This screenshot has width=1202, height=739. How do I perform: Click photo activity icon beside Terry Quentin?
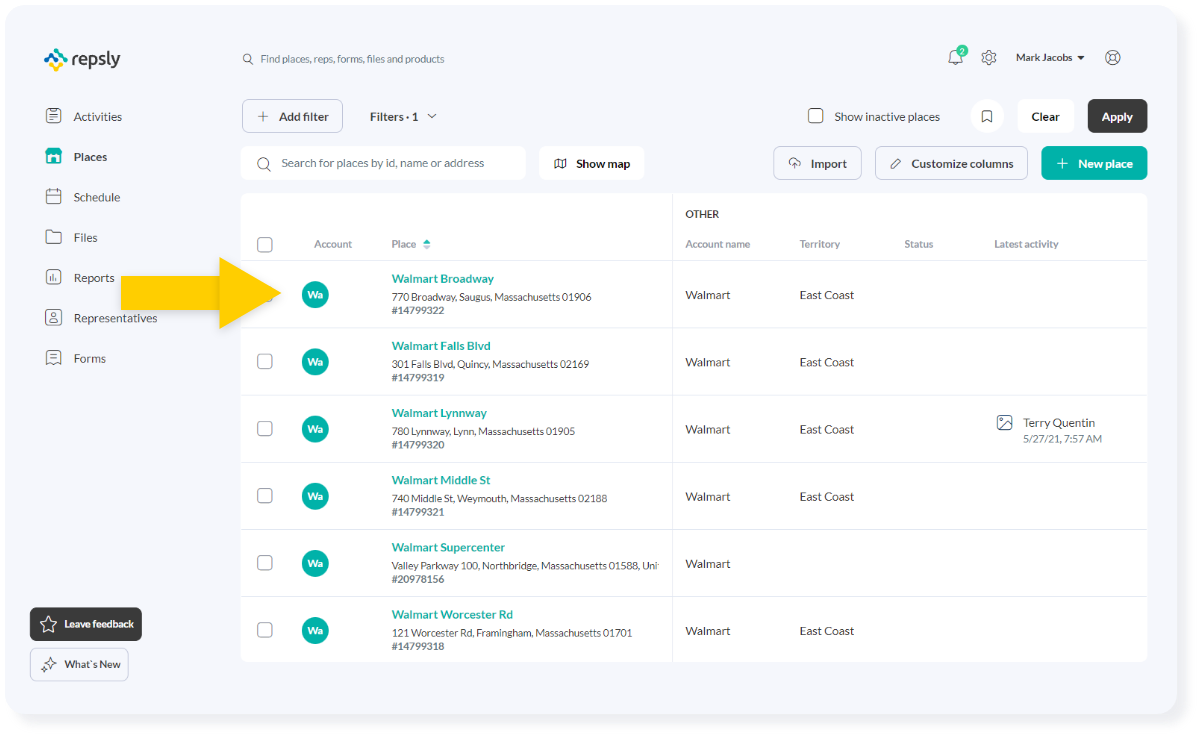point(1005,423)
